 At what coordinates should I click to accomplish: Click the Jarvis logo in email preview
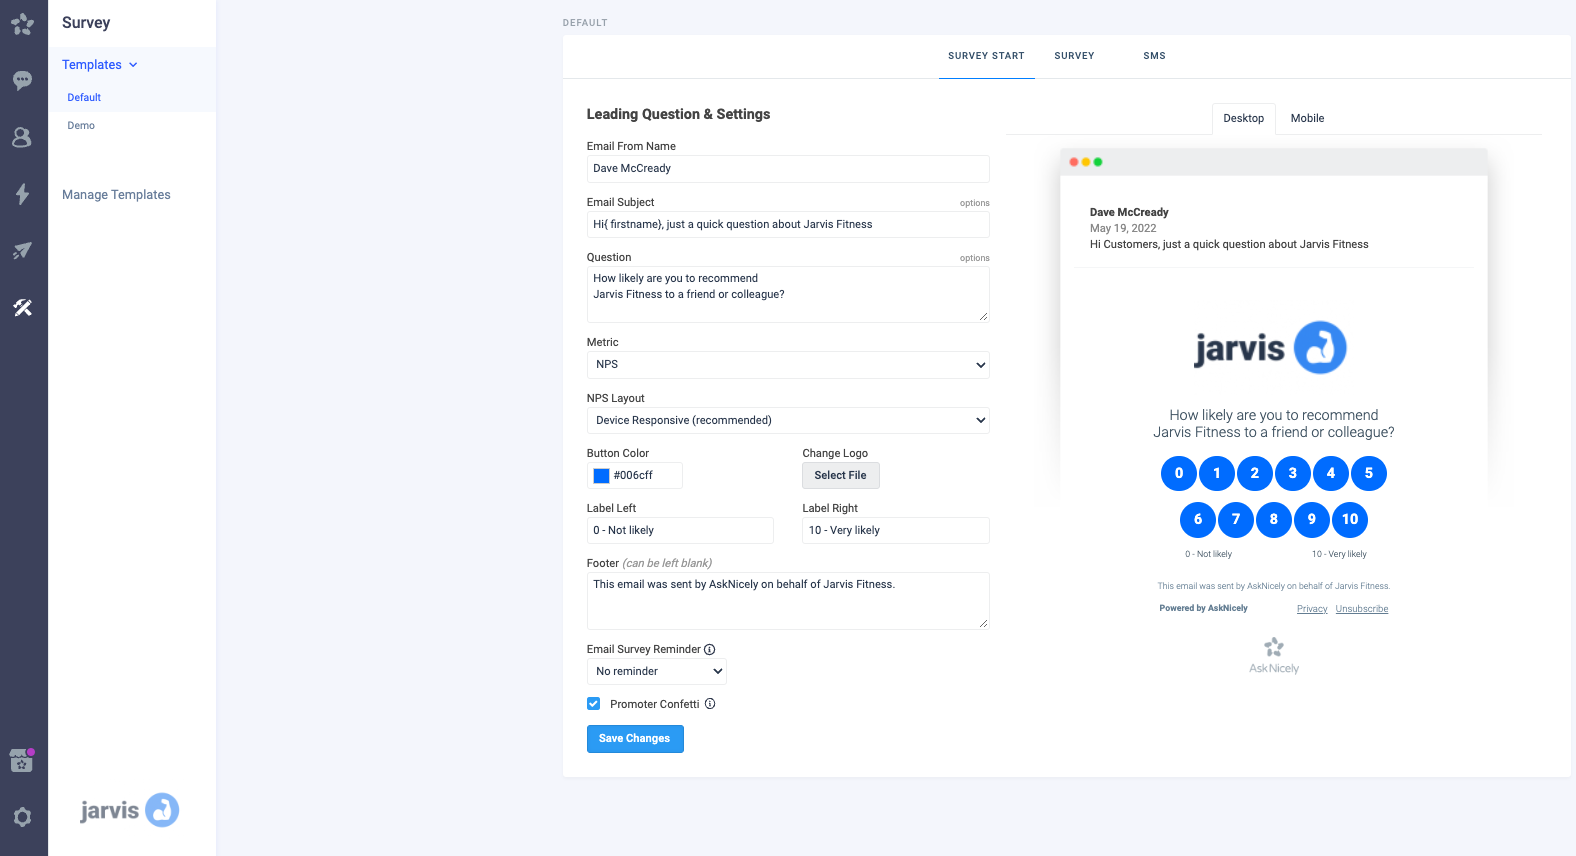(x=1271, y=348)
